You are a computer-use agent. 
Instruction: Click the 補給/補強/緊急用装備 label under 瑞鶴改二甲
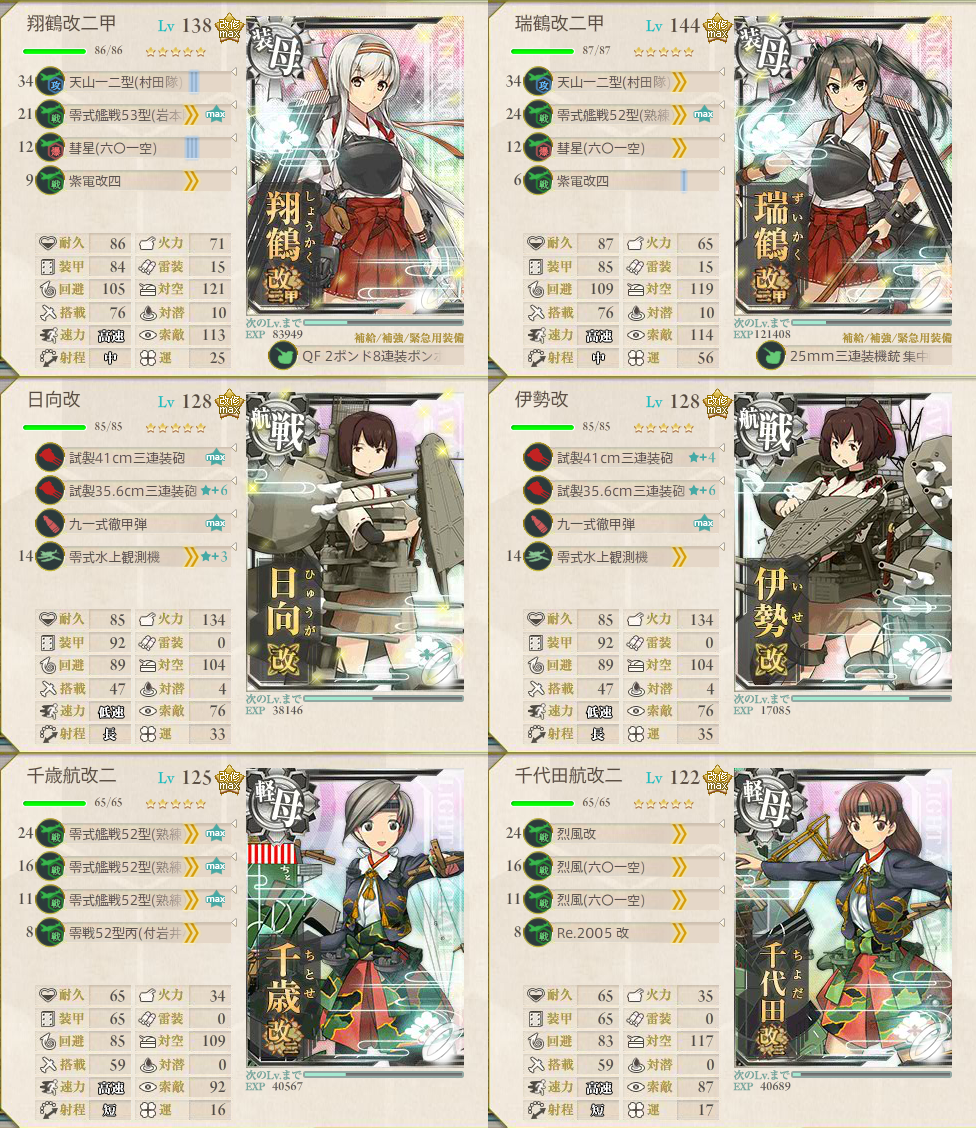(897, 337)
